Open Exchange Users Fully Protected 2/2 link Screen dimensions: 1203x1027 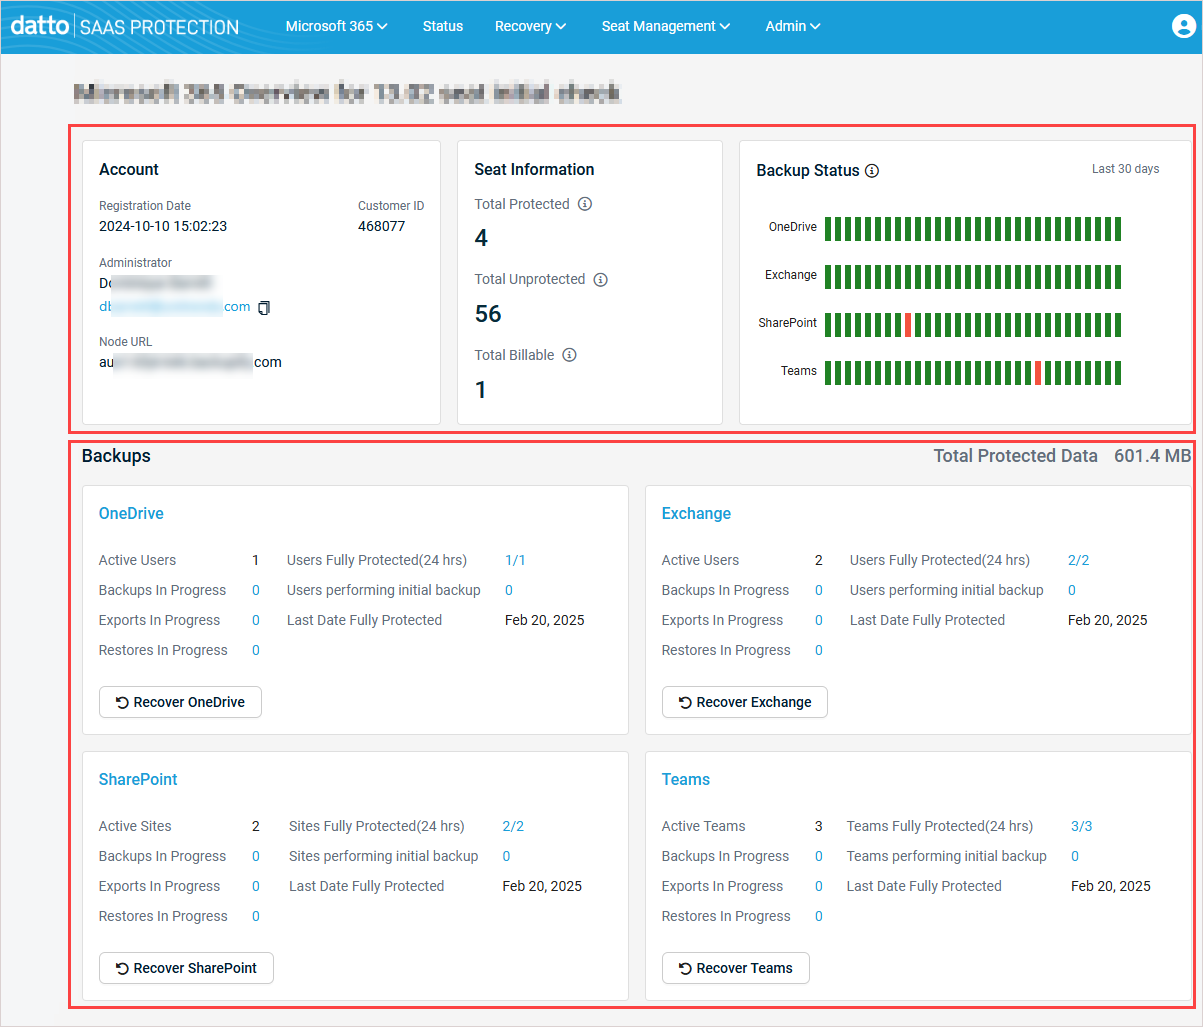click(x=1078, y=560)
